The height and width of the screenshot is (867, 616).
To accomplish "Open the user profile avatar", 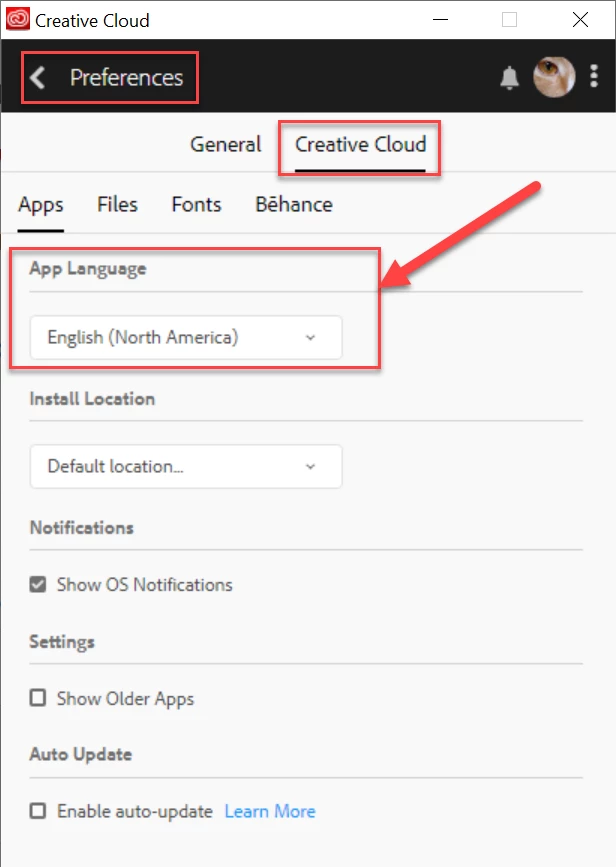I will 554,77.
